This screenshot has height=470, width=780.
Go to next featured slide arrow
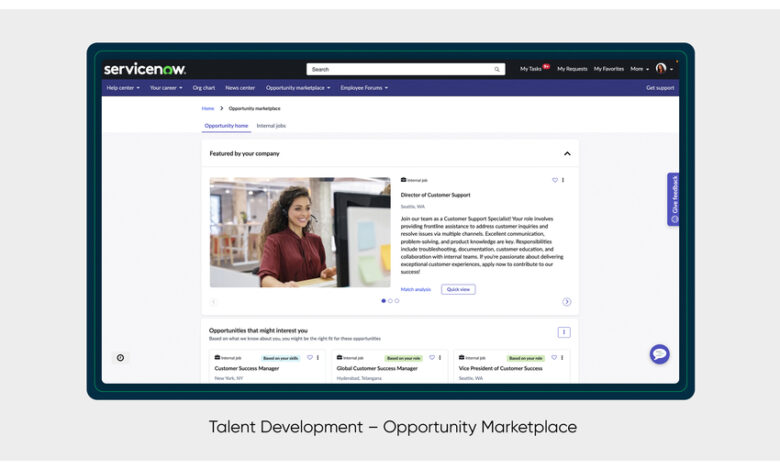[x=567, y=301]
